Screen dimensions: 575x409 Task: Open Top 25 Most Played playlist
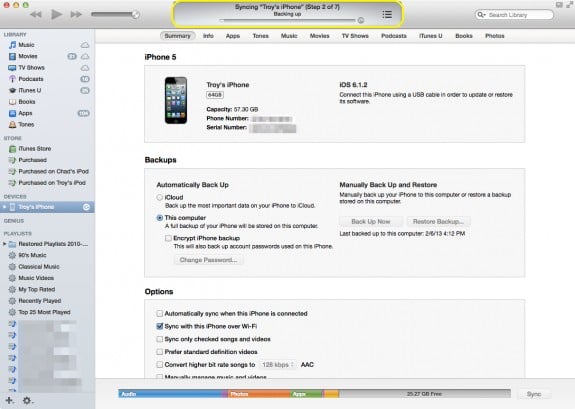pos(44,312)
